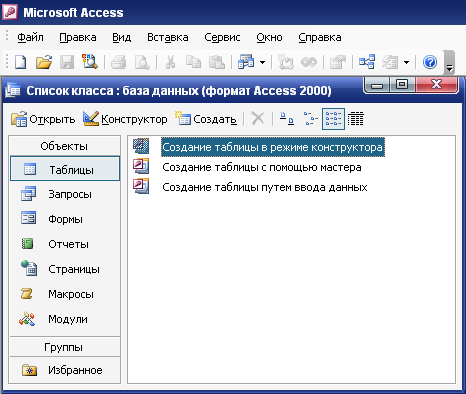This screenshot has height=394, width=466.
Task: Select Отчеты in the objects pane
Action: click(x=65, y=244)
